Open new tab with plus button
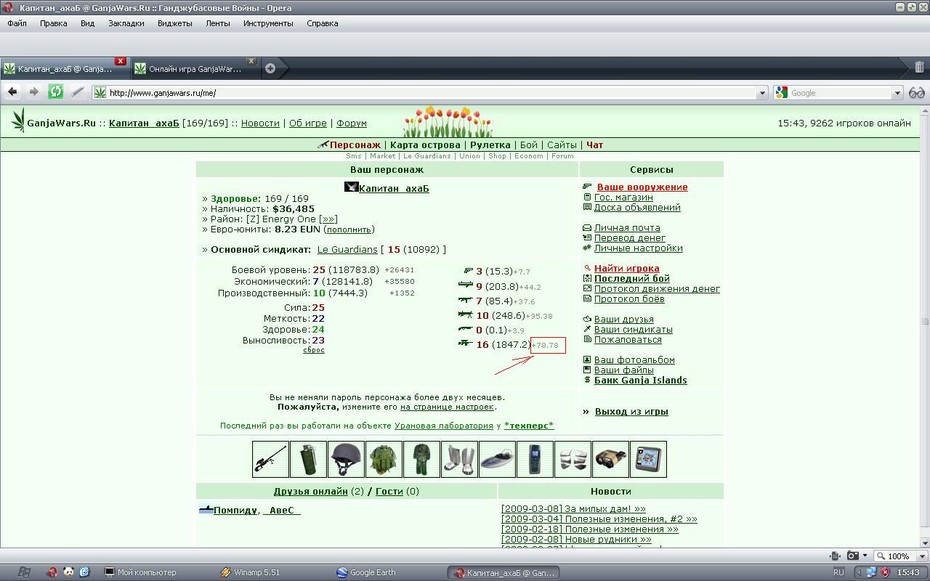This screenshot has height=581, width=930. (270, 68)
